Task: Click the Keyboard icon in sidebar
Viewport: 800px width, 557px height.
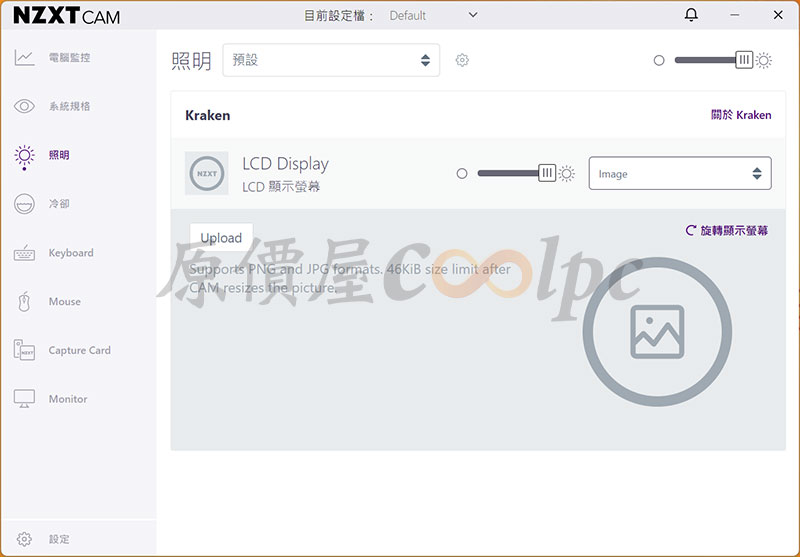Action: [x=24, y=252]
